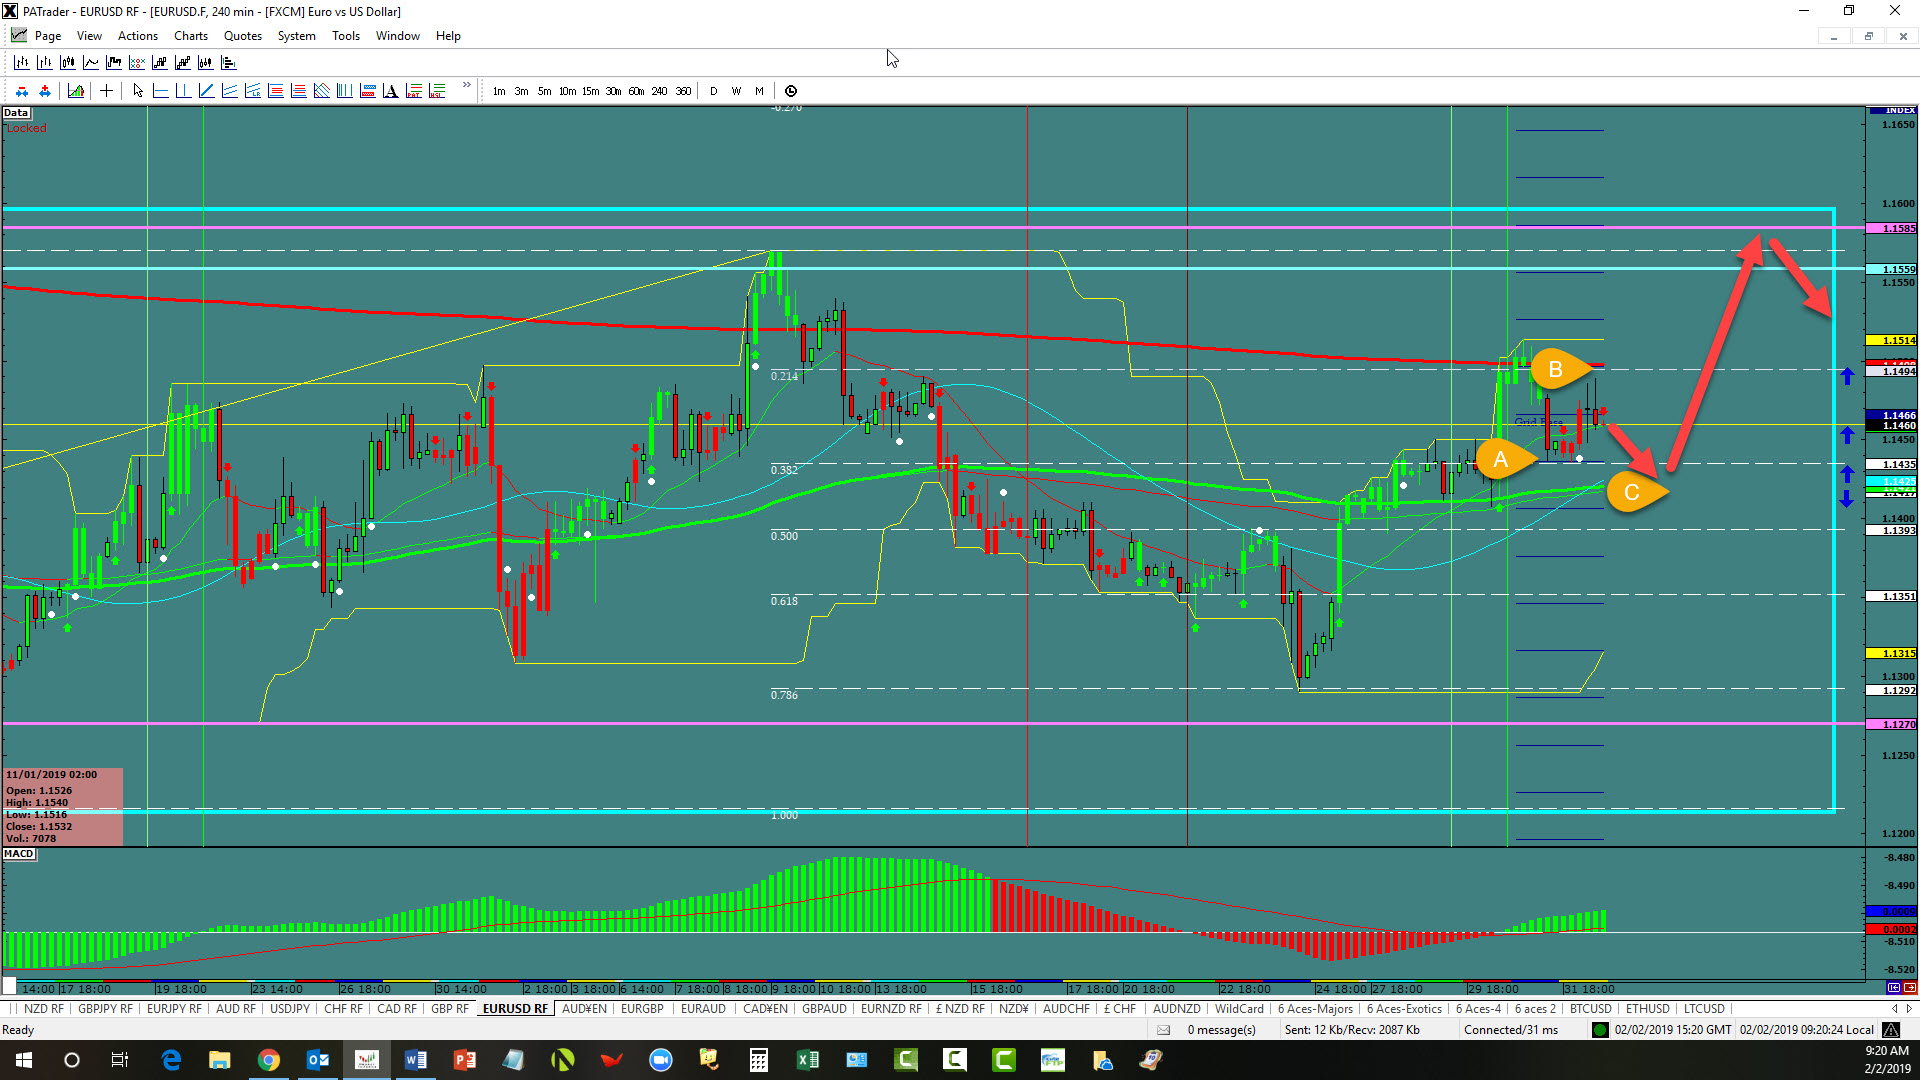Click the MACD panel label
The image size is (1920, 1080).
pyautogui.click(x=19, y=854)
